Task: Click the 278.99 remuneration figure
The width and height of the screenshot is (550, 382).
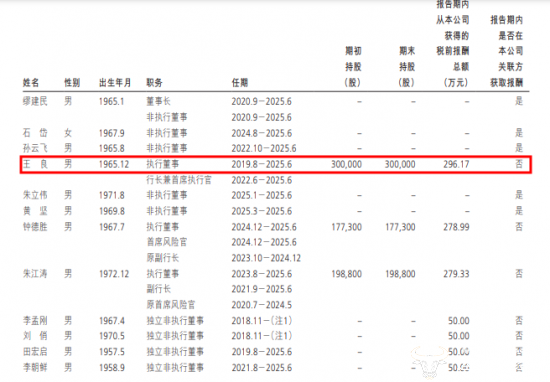Action: 456,227
